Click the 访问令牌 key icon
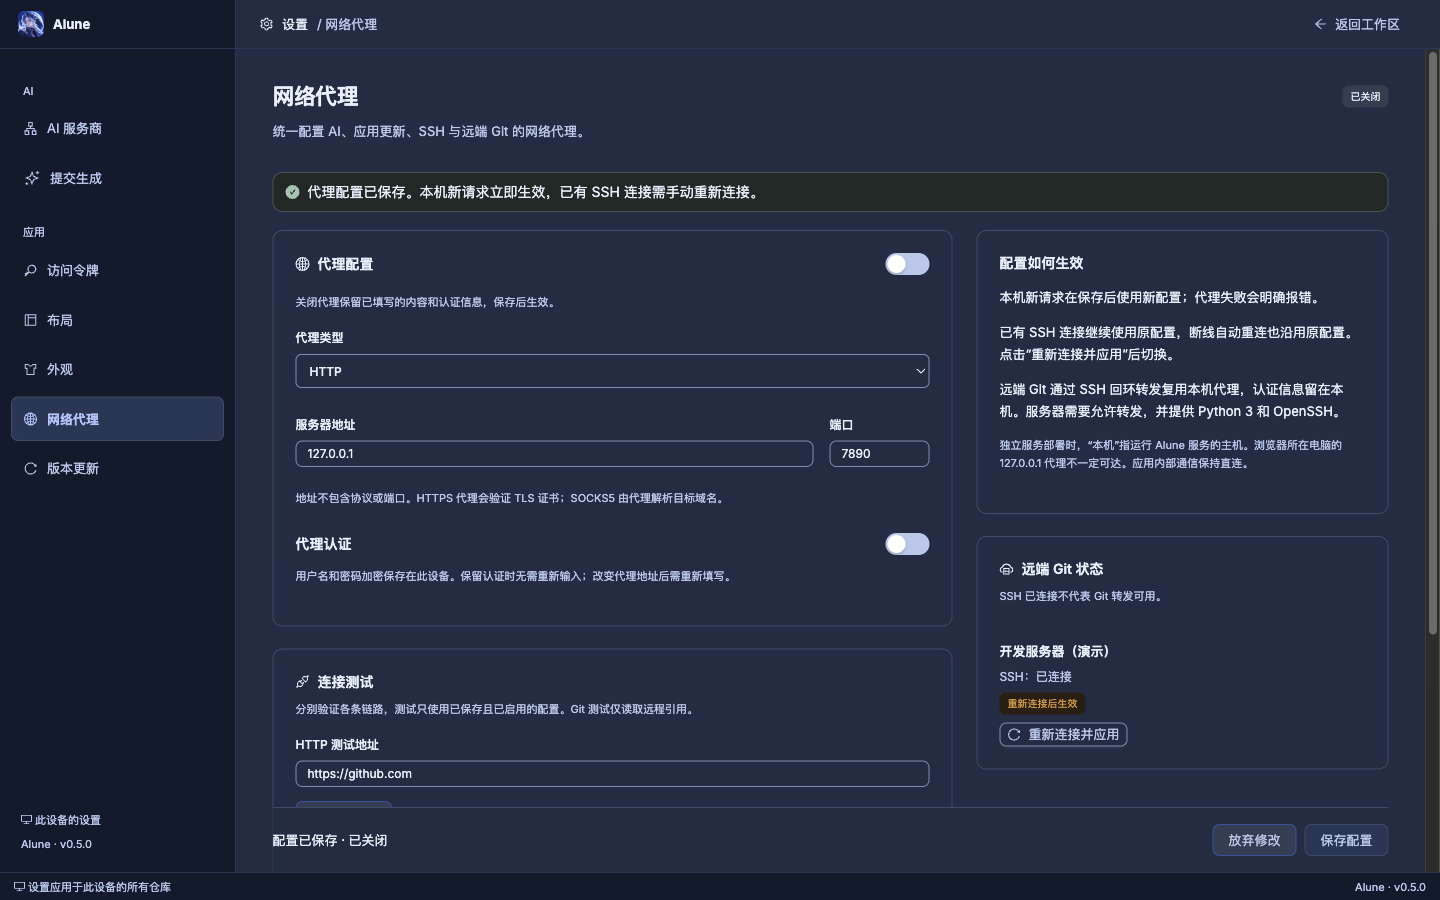This screenshot has width=1440, height=900. point(30,270)
